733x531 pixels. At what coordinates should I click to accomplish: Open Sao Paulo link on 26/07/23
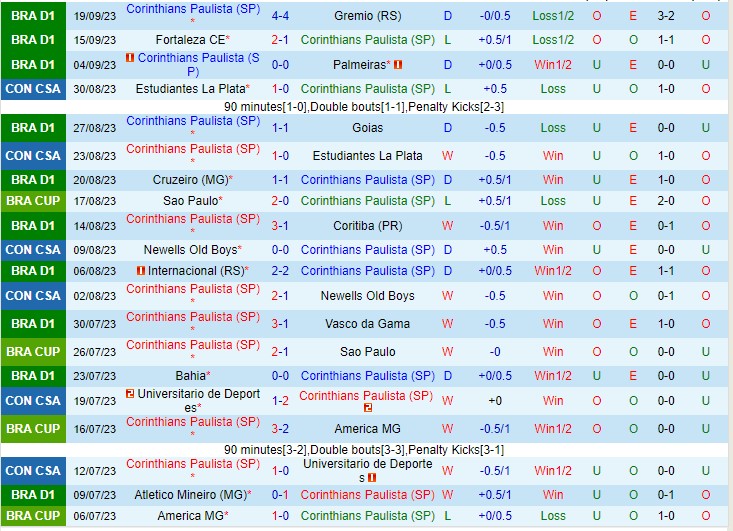pos(367,352)
